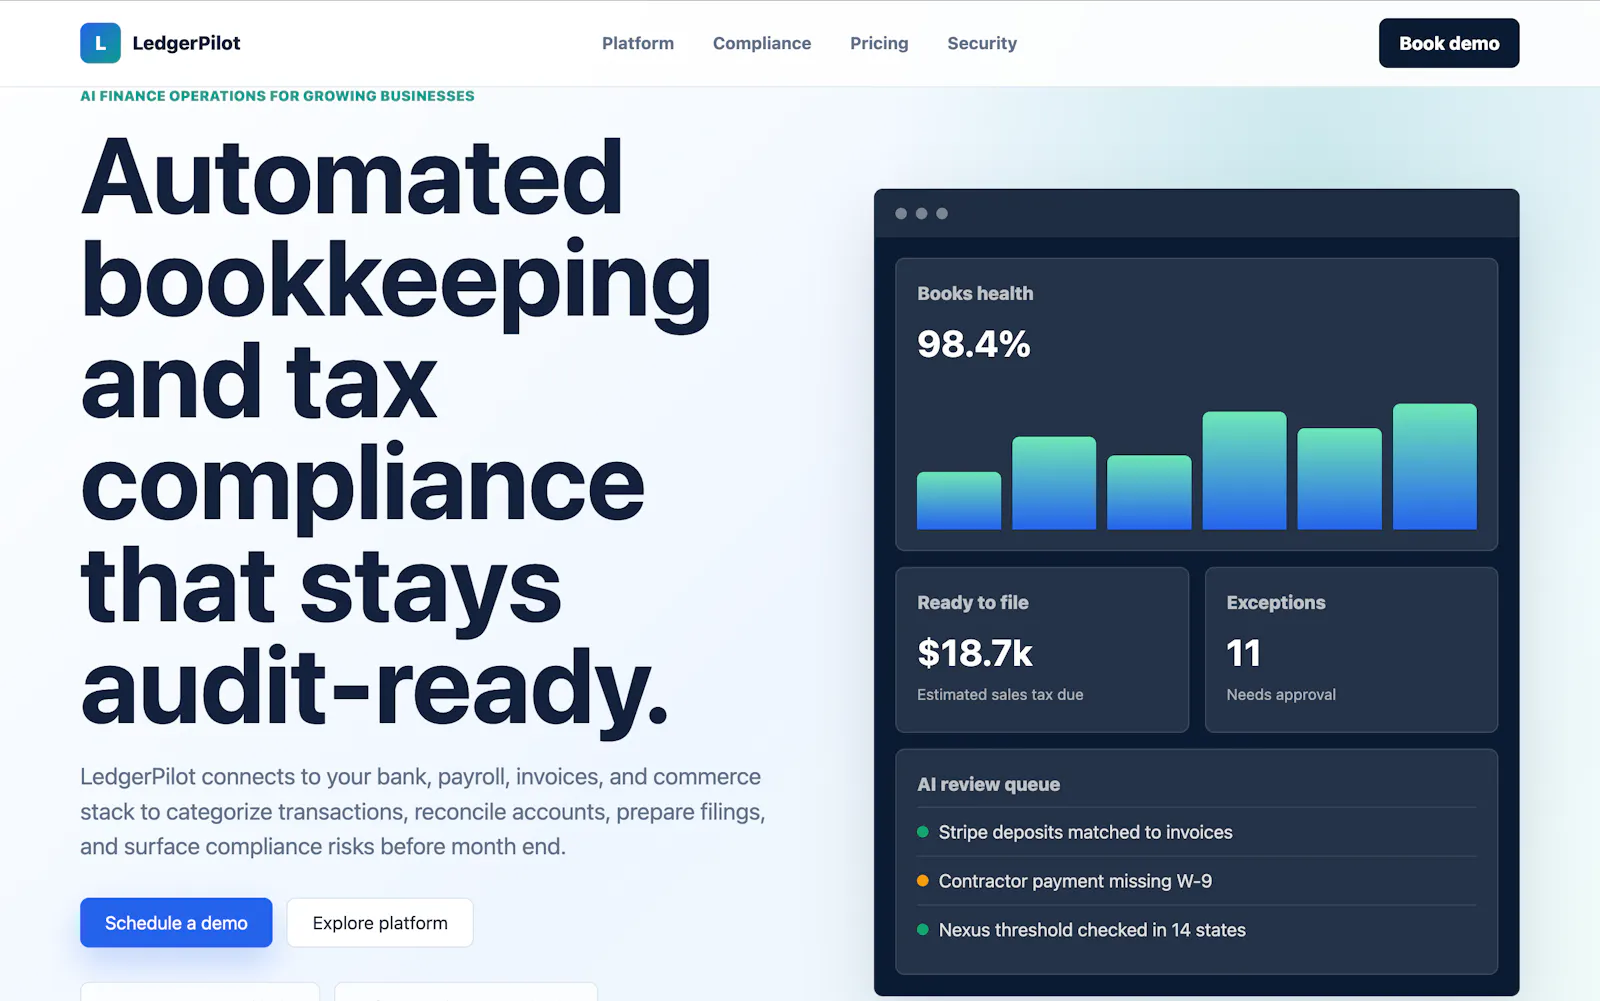1600x1001 pixels.
Task: Click the green status dot beside Stripe deposits
Action: 923,832
